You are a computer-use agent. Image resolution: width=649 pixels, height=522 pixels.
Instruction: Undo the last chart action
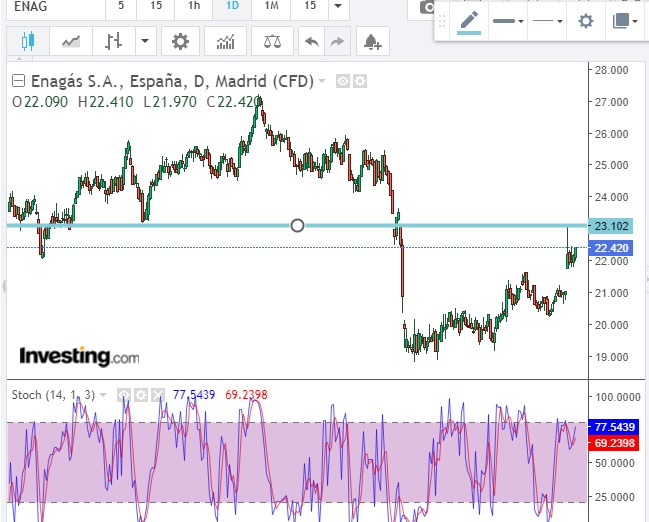(312, 41)
